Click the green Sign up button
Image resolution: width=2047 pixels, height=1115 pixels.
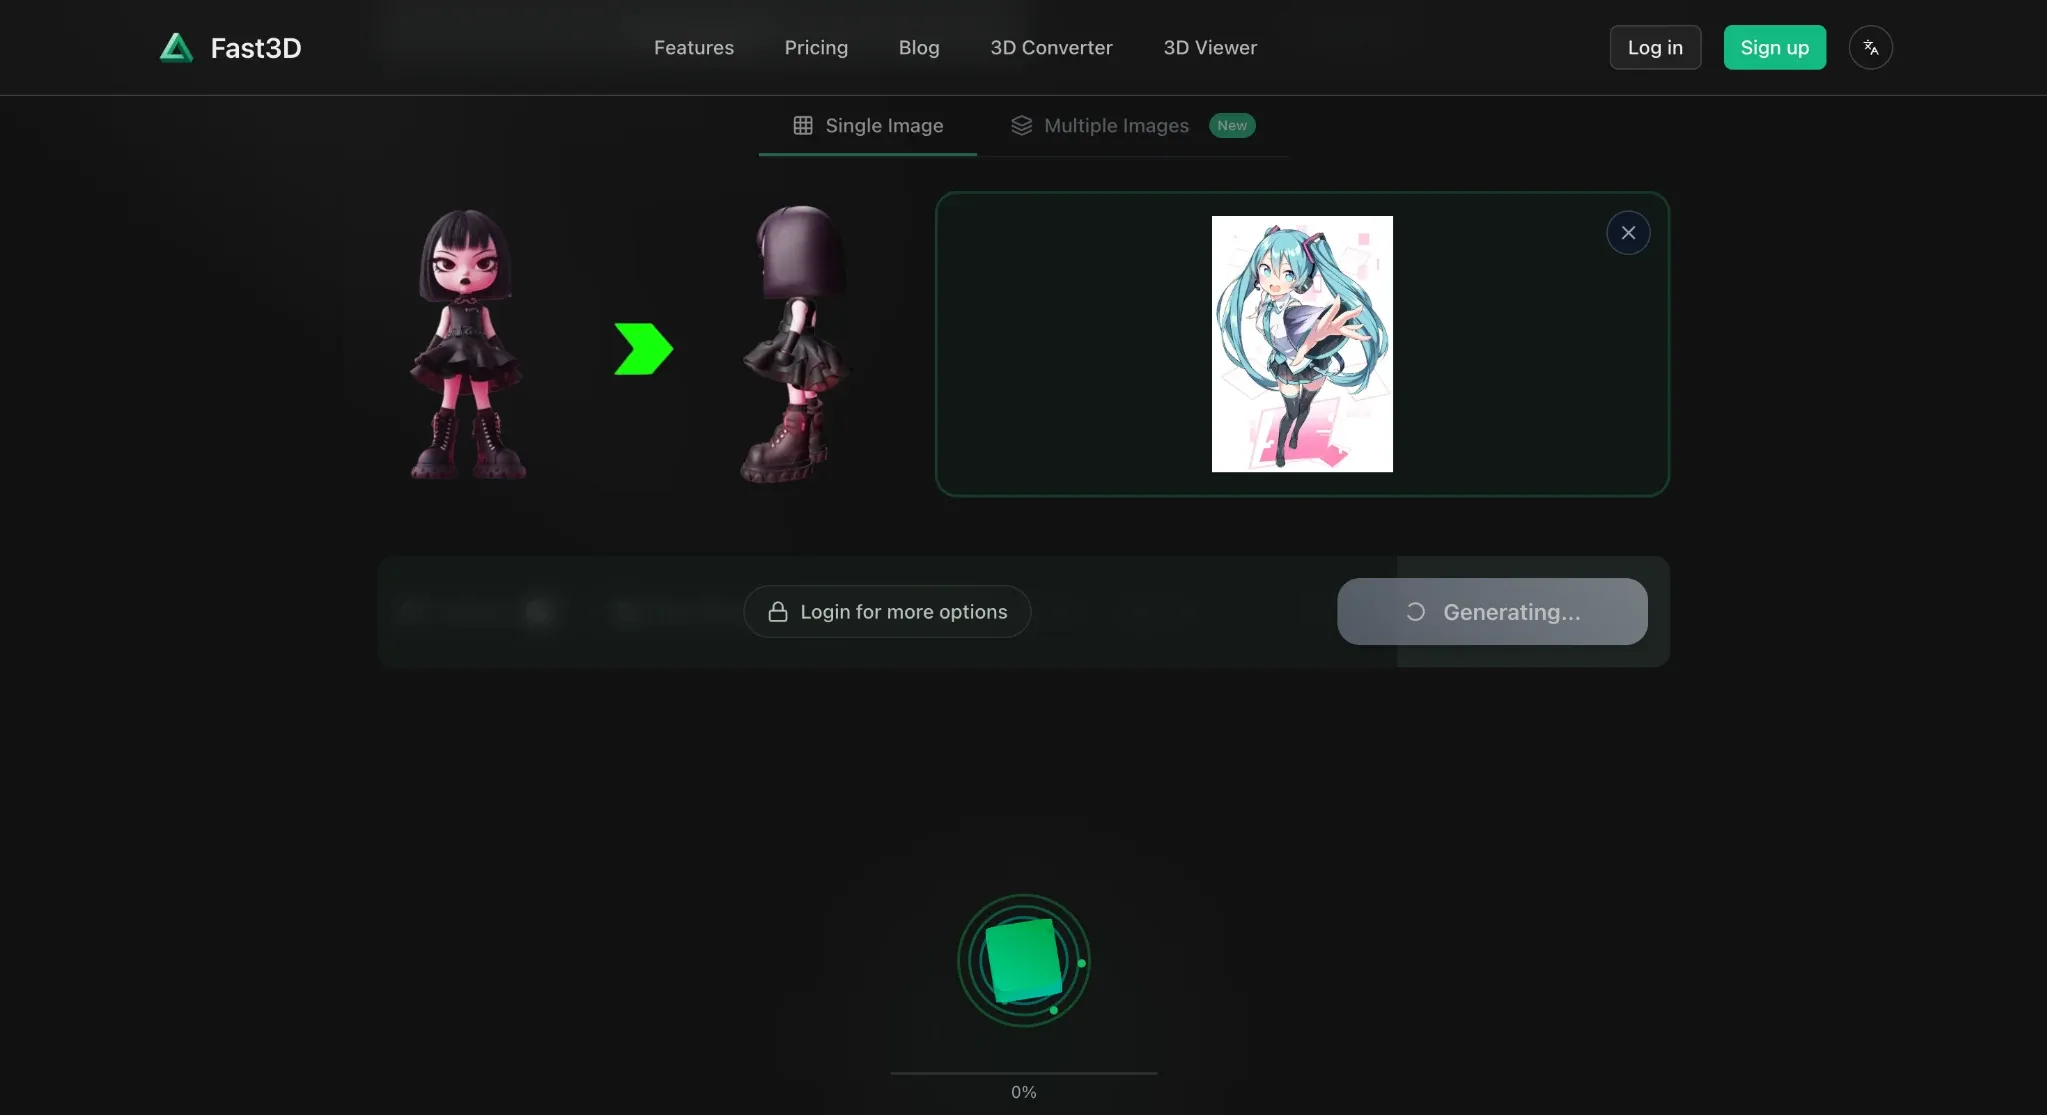[1774, 47]
